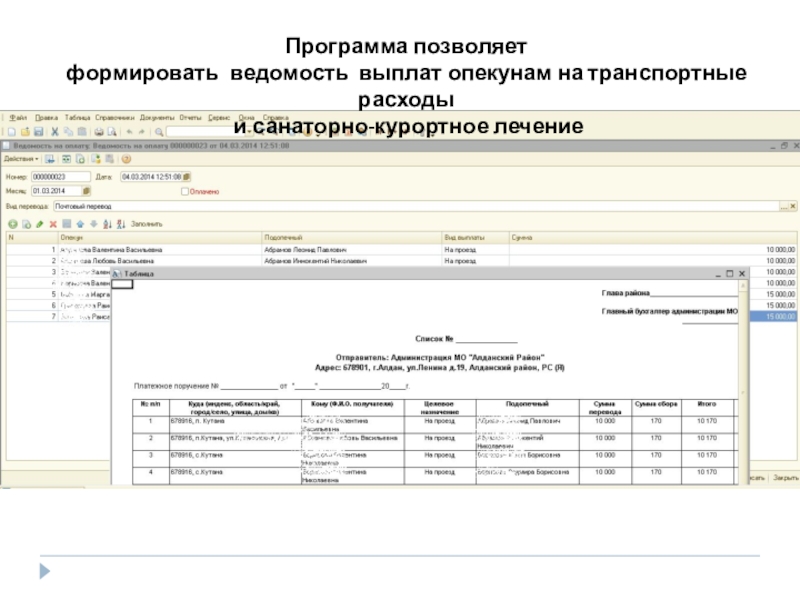Click the selected empty cell in the Таблица window
The height and width of the screenshot is (600, 800).
click(x=122, y=284)
